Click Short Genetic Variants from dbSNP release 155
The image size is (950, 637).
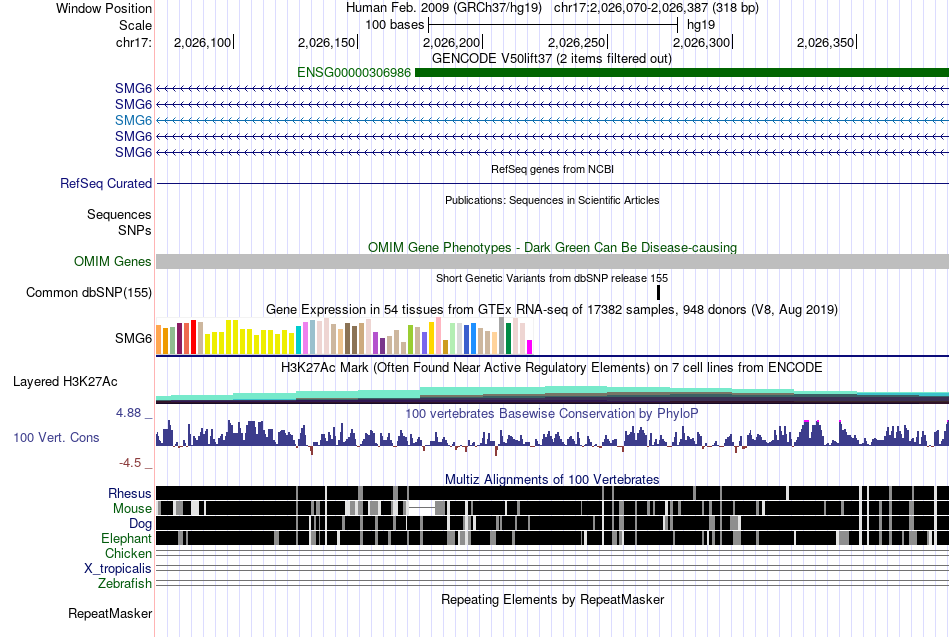[x=552, y=278]
